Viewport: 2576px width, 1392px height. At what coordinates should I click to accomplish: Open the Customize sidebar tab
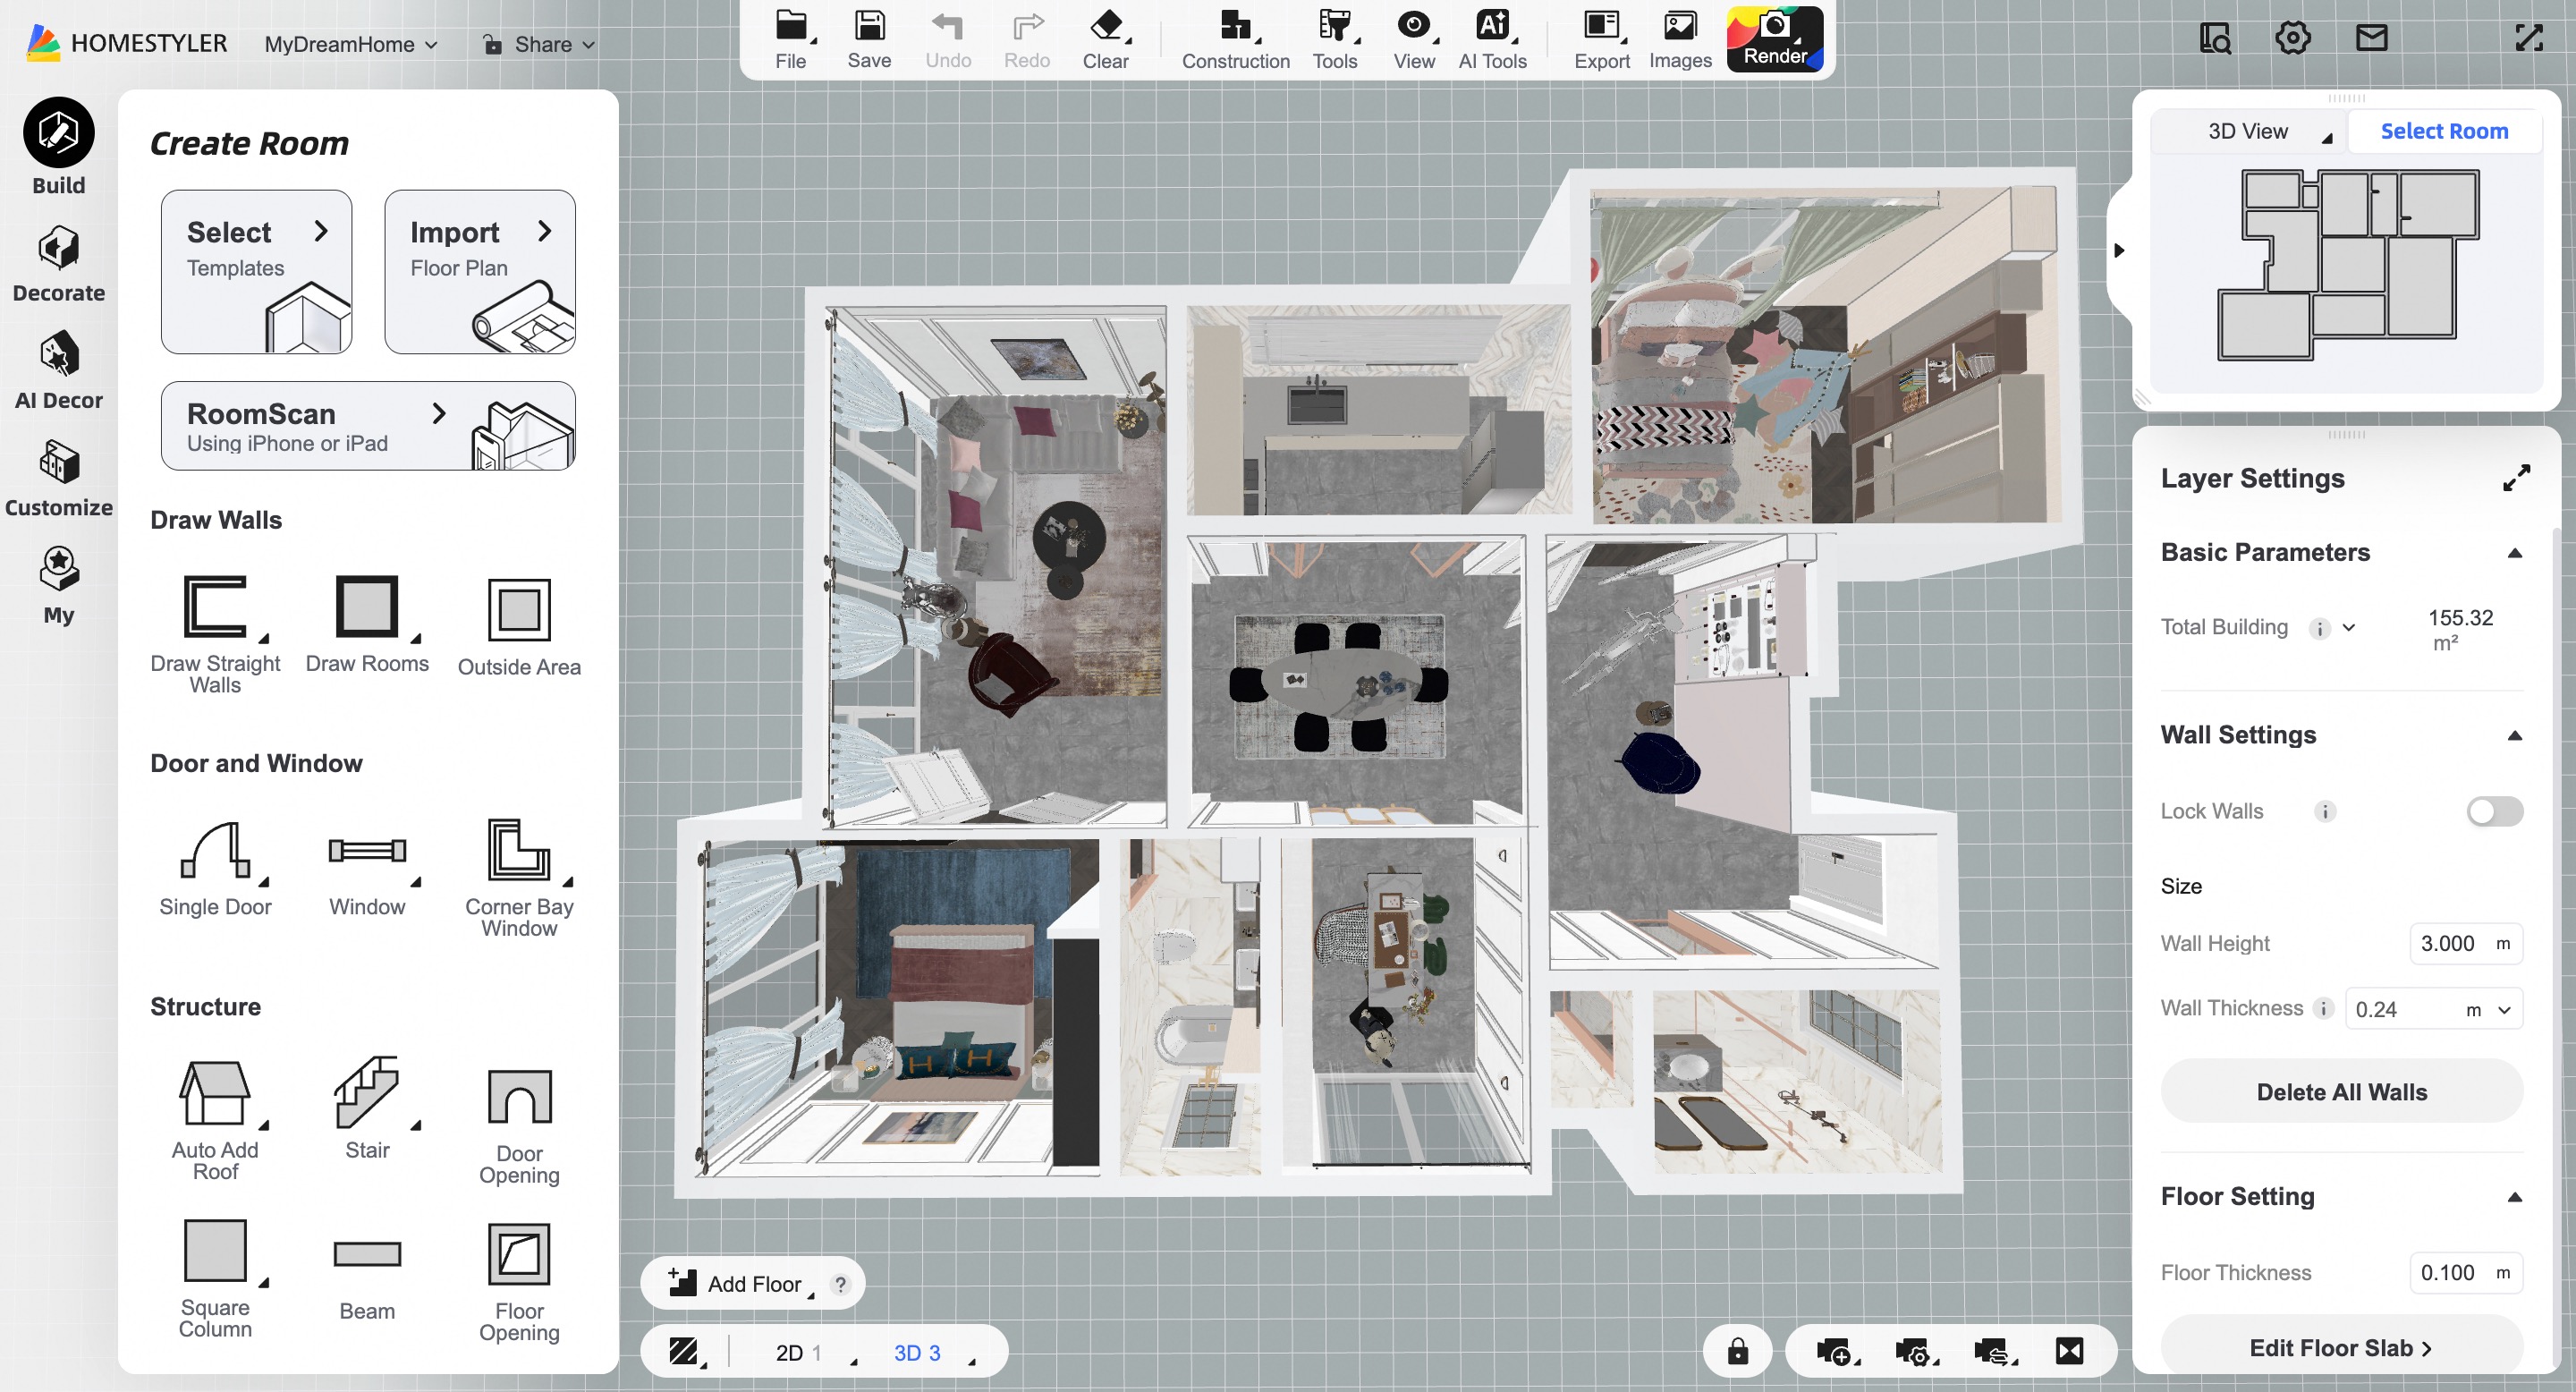coord(58,478)
